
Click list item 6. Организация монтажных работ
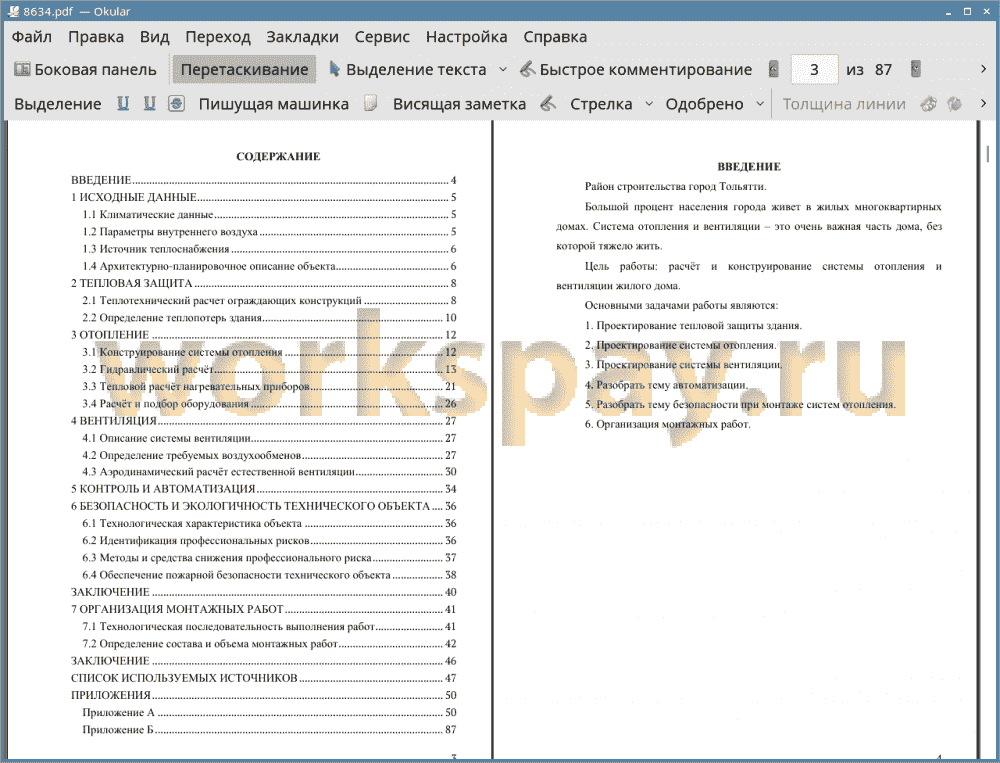pos(668,424)
